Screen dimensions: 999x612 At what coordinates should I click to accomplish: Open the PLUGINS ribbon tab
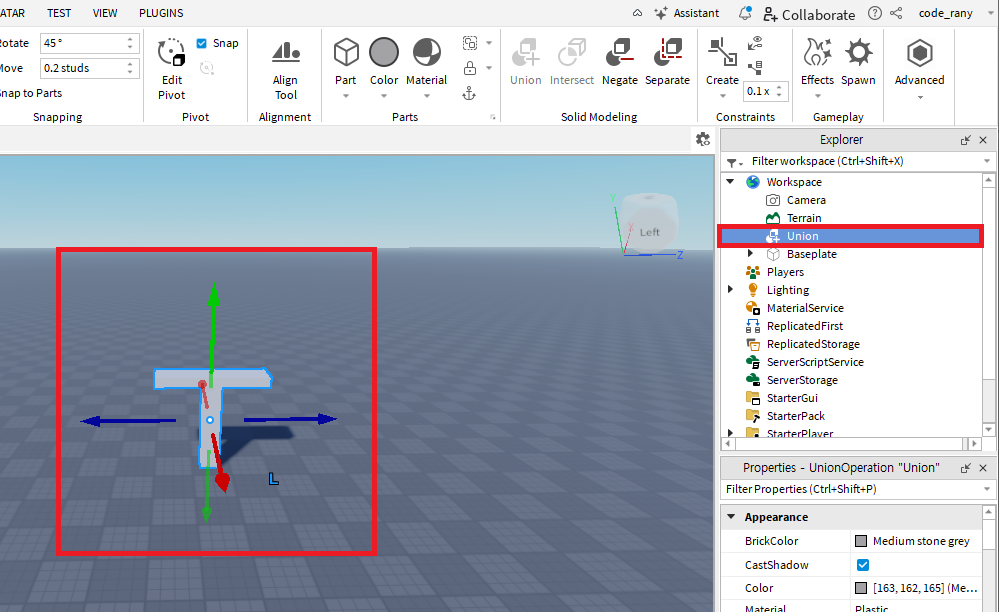tap(161, 13)
